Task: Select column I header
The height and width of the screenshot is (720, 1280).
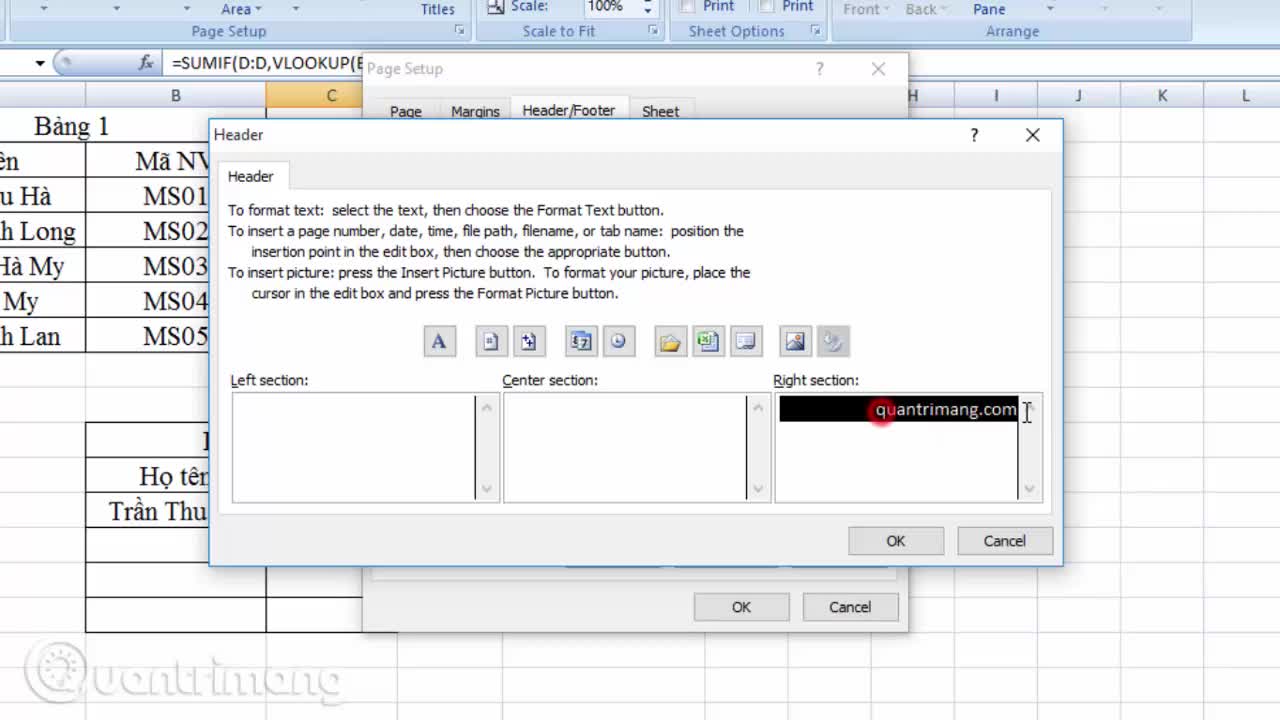Action: [x=996, y=96]
